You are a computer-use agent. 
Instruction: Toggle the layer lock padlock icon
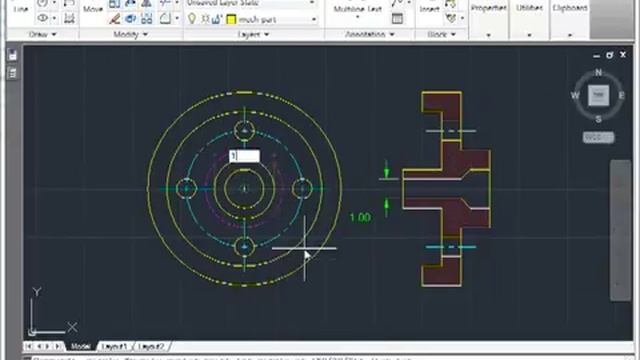217,19
